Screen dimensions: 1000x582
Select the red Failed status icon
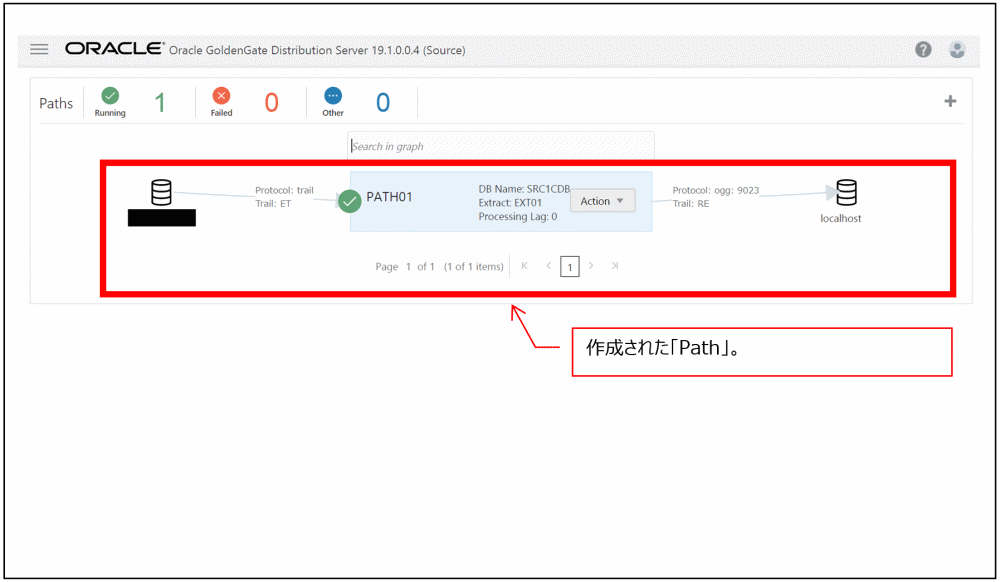pyautogui.click(x=221, y=96)
